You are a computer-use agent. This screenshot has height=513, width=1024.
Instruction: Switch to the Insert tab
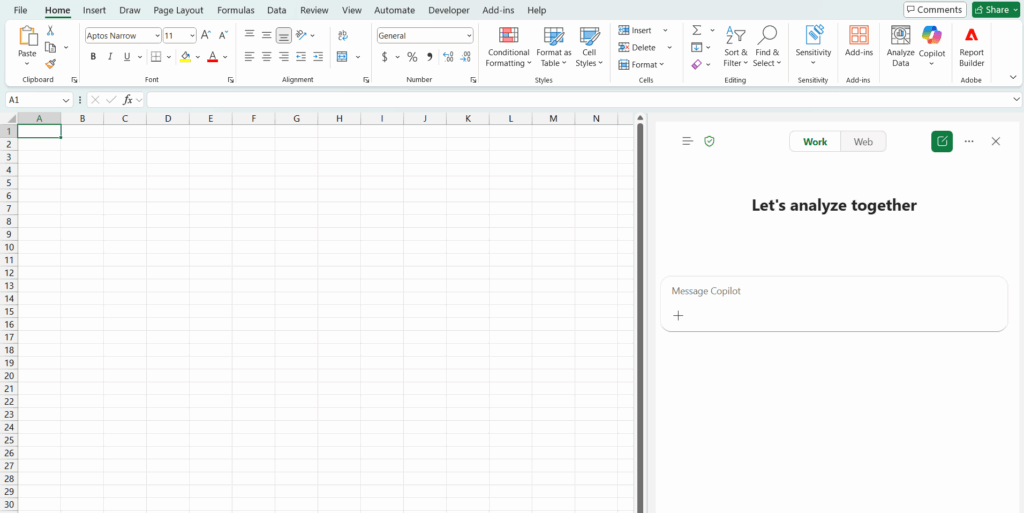pos(95,10)
